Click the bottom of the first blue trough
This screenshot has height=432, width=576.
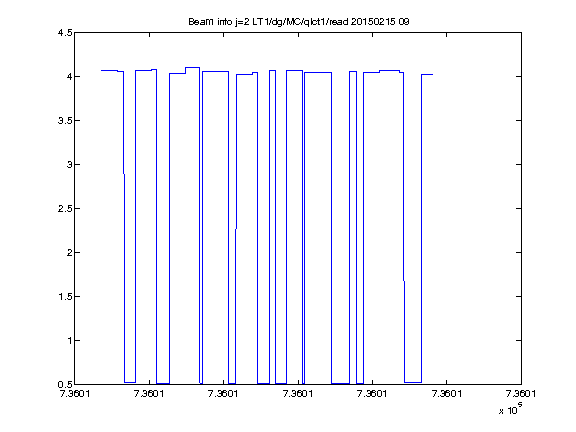coord(130,382)
